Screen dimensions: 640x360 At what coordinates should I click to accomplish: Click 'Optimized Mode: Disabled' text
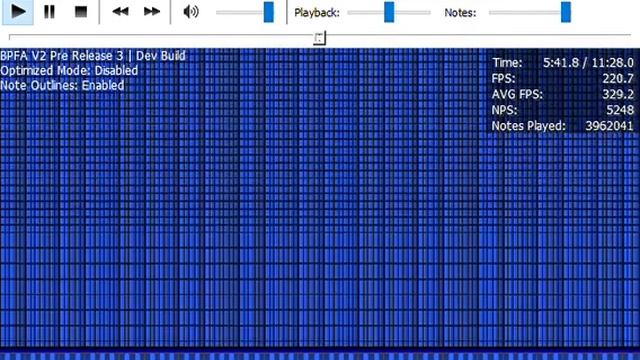click(x=69, y=71)
